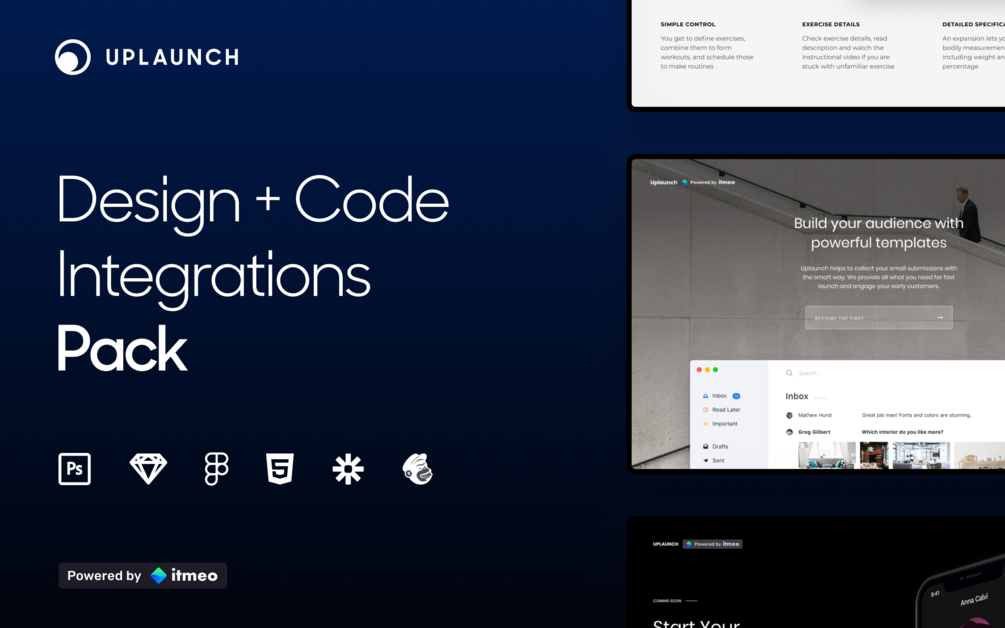The height and width of the screenshot is (628, 1005).
Task: Open third interior photo thumbnail
Action: 921,456
